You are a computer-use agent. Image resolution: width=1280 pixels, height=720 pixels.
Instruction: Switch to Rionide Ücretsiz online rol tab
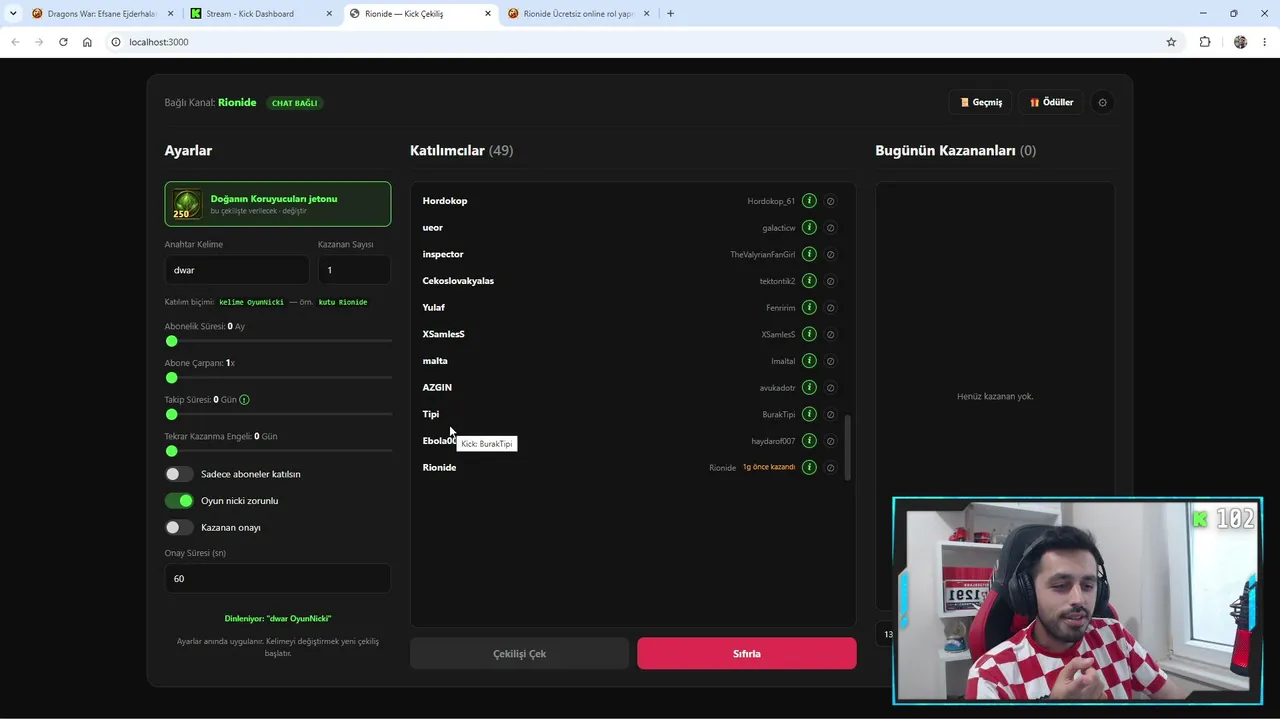[579, 14]
